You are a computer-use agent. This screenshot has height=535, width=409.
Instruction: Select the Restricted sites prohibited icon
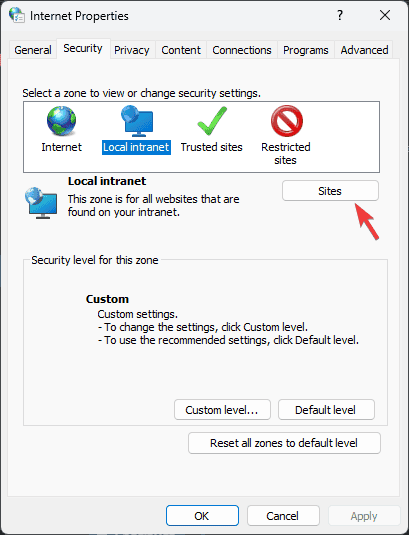click(287, 121)
